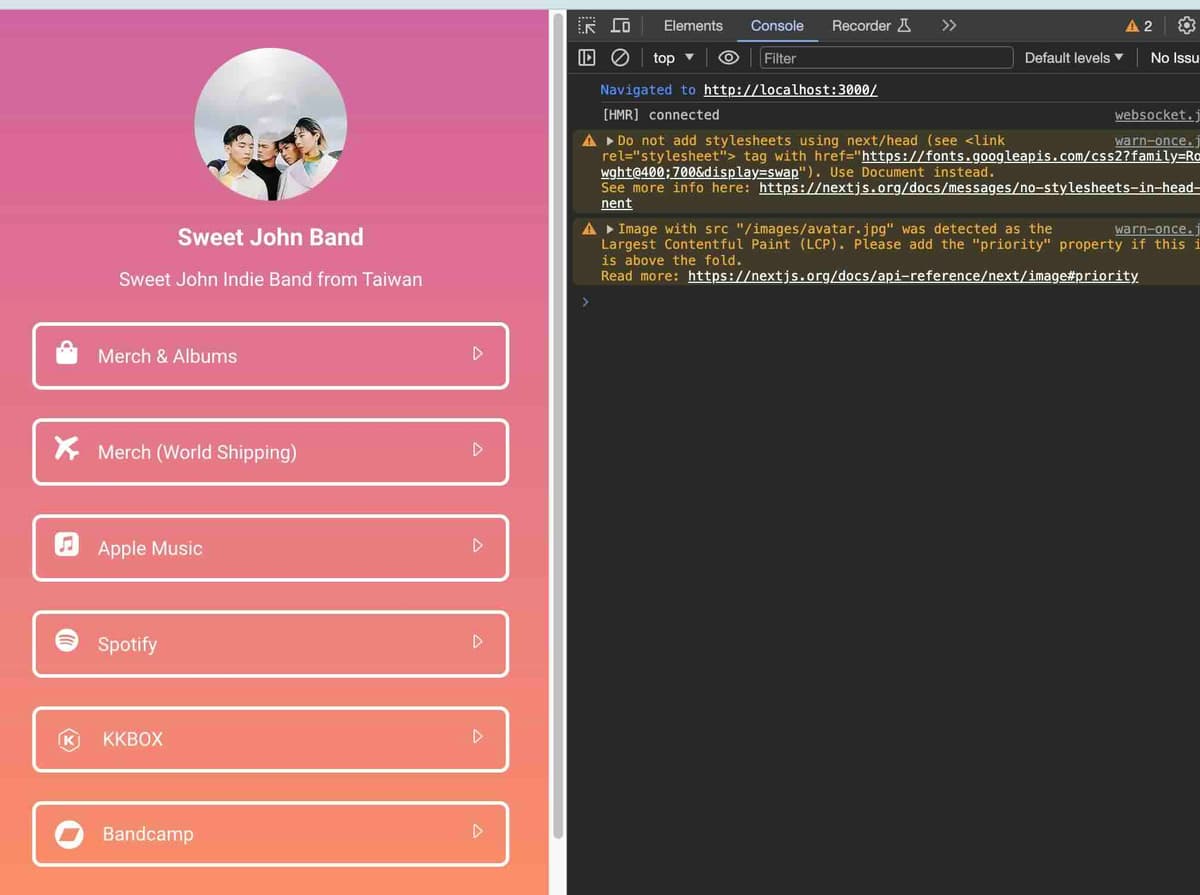Open the localhost:3000 navigation link
The image size is (1200, 895).
click(x=790, y=90)
